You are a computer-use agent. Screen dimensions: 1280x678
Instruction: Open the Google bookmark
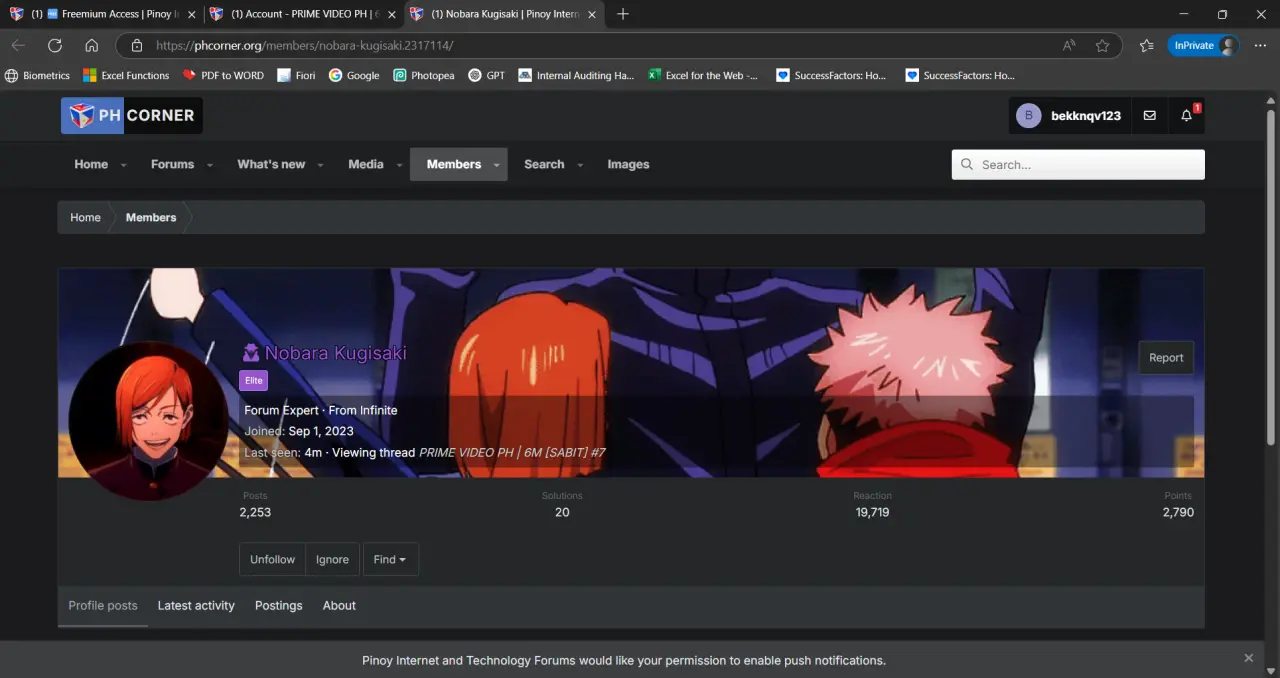[x=354, y=75]
